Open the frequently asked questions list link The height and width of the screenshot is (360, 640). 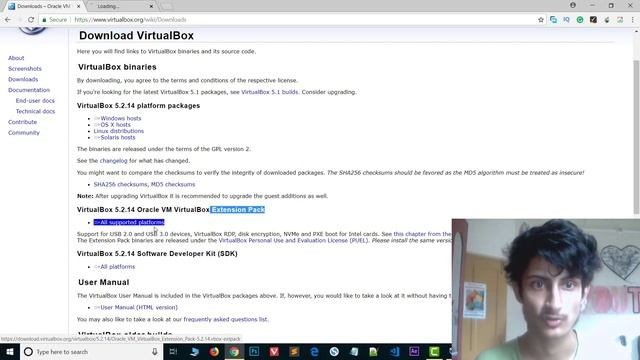click(x=225, y=319)
